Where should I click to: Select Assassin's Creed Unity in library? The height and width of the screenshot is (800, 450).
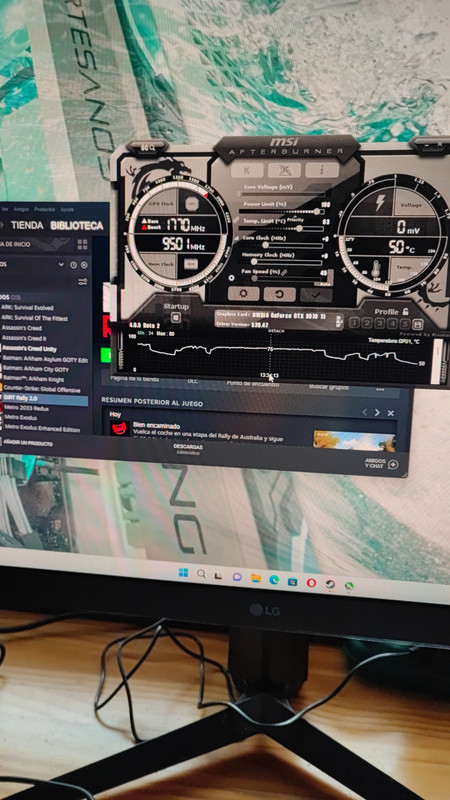pyautogui.click(x=29, y=349)
